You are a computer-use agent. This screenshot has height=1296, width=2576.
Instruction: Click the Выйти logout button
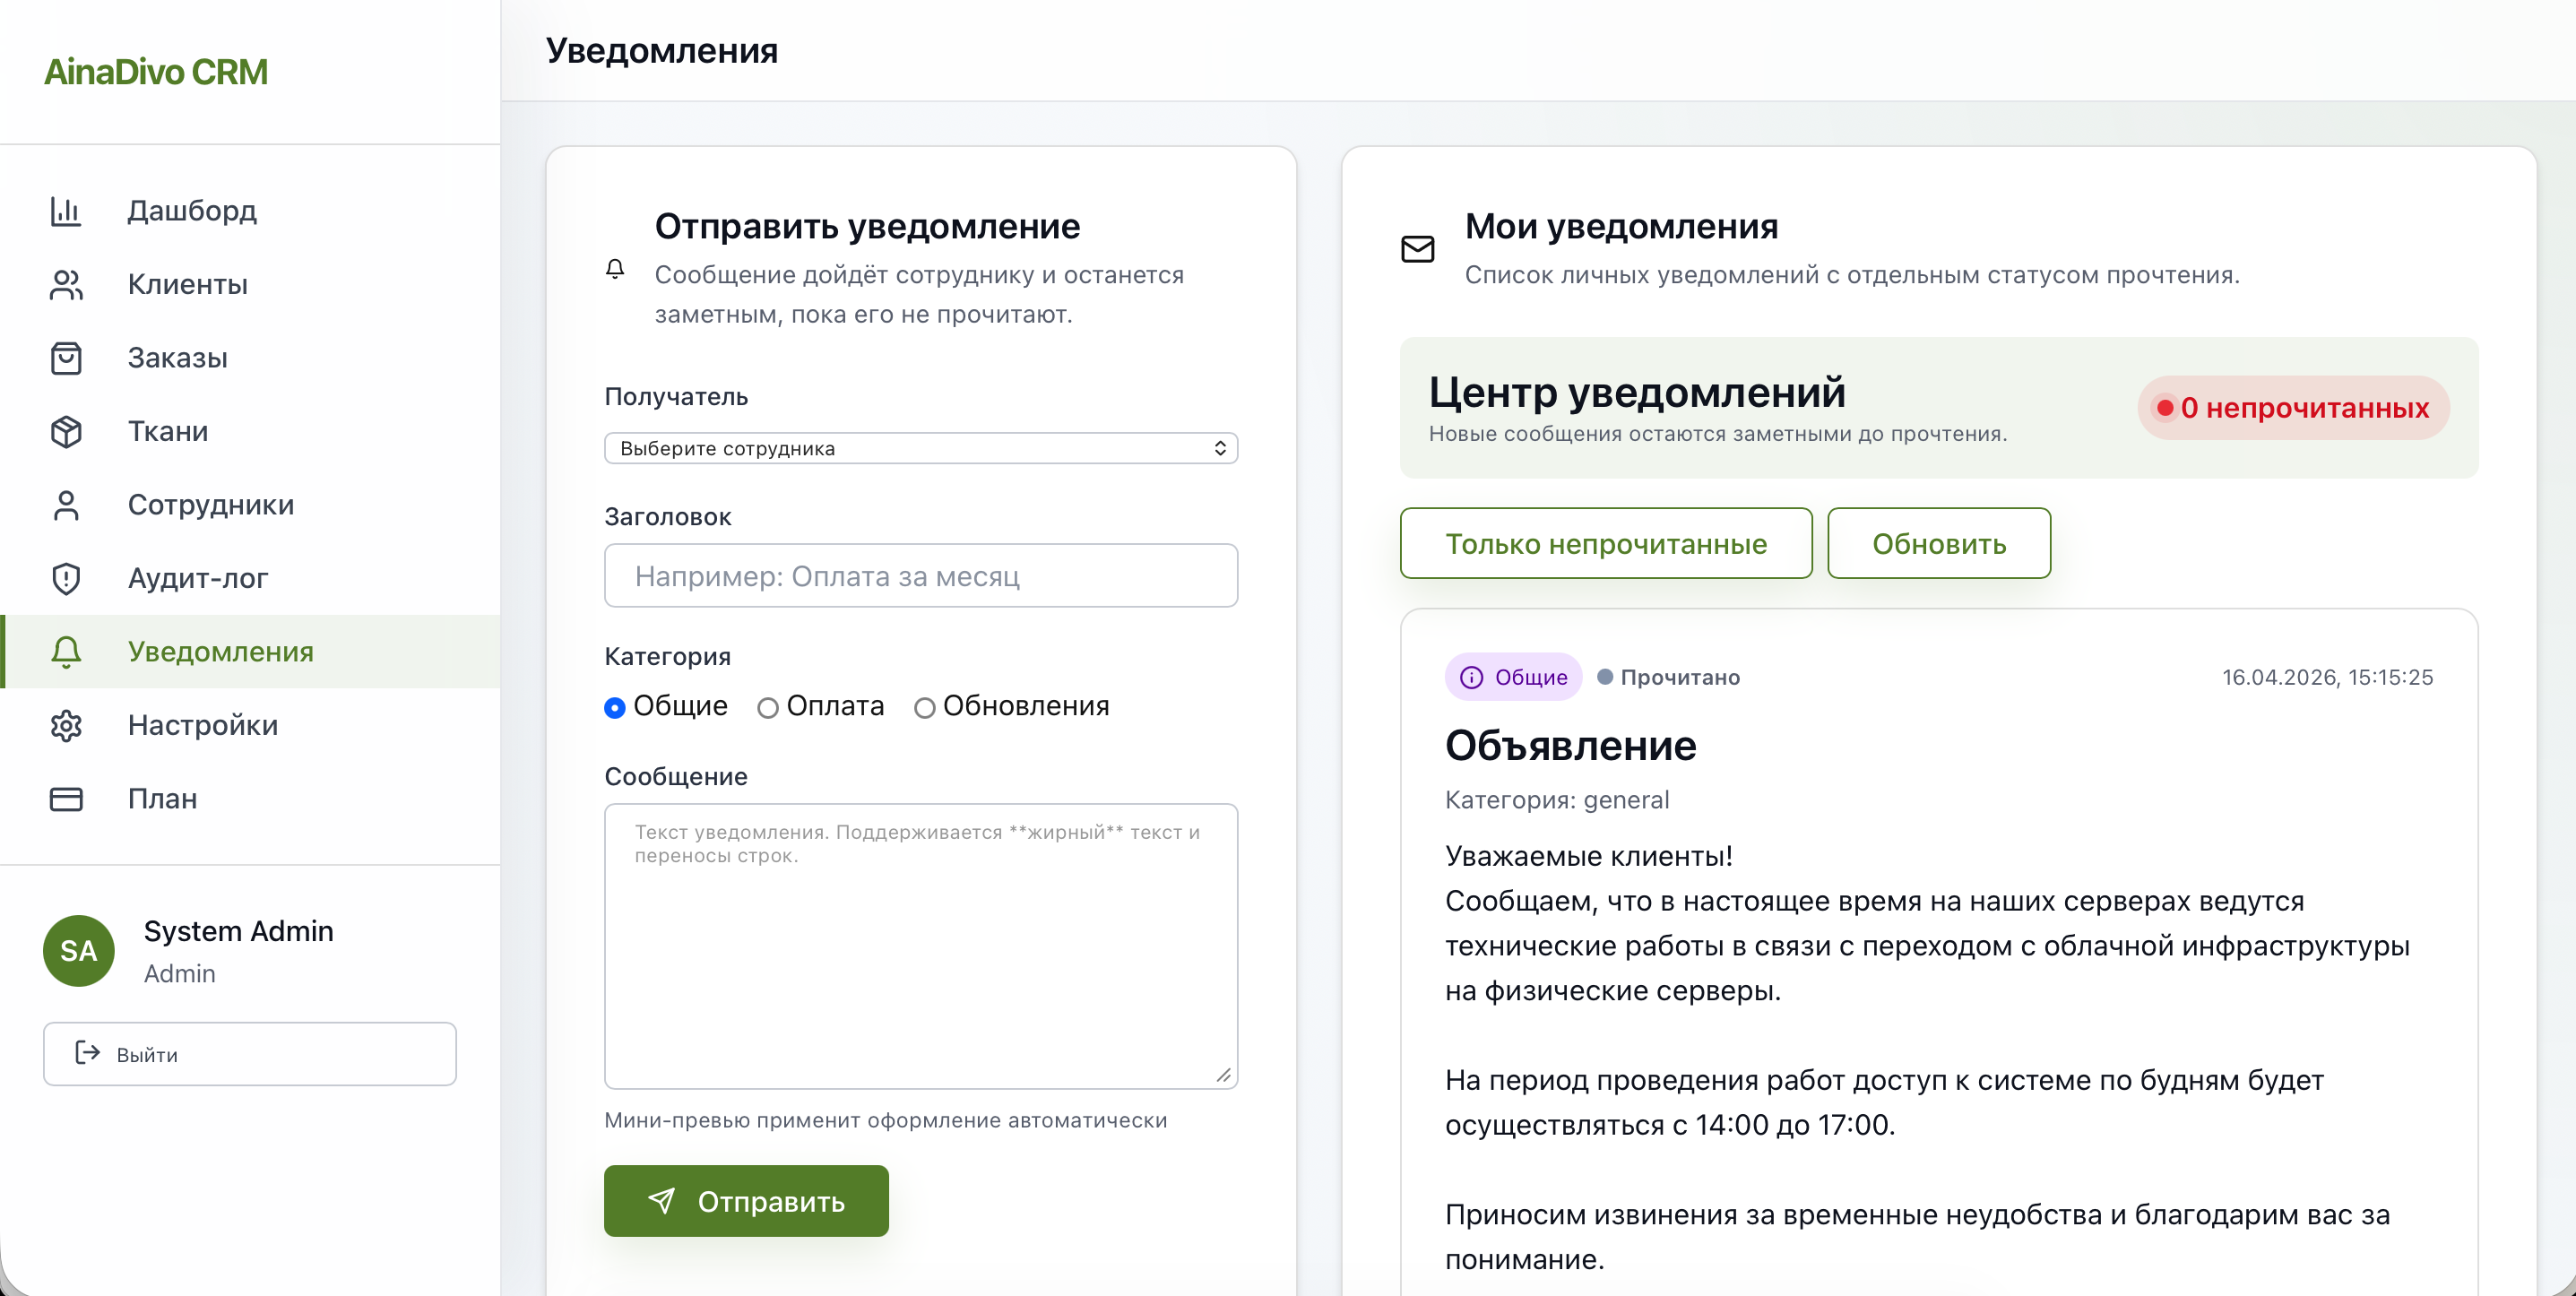click(x=250, y=1053)
